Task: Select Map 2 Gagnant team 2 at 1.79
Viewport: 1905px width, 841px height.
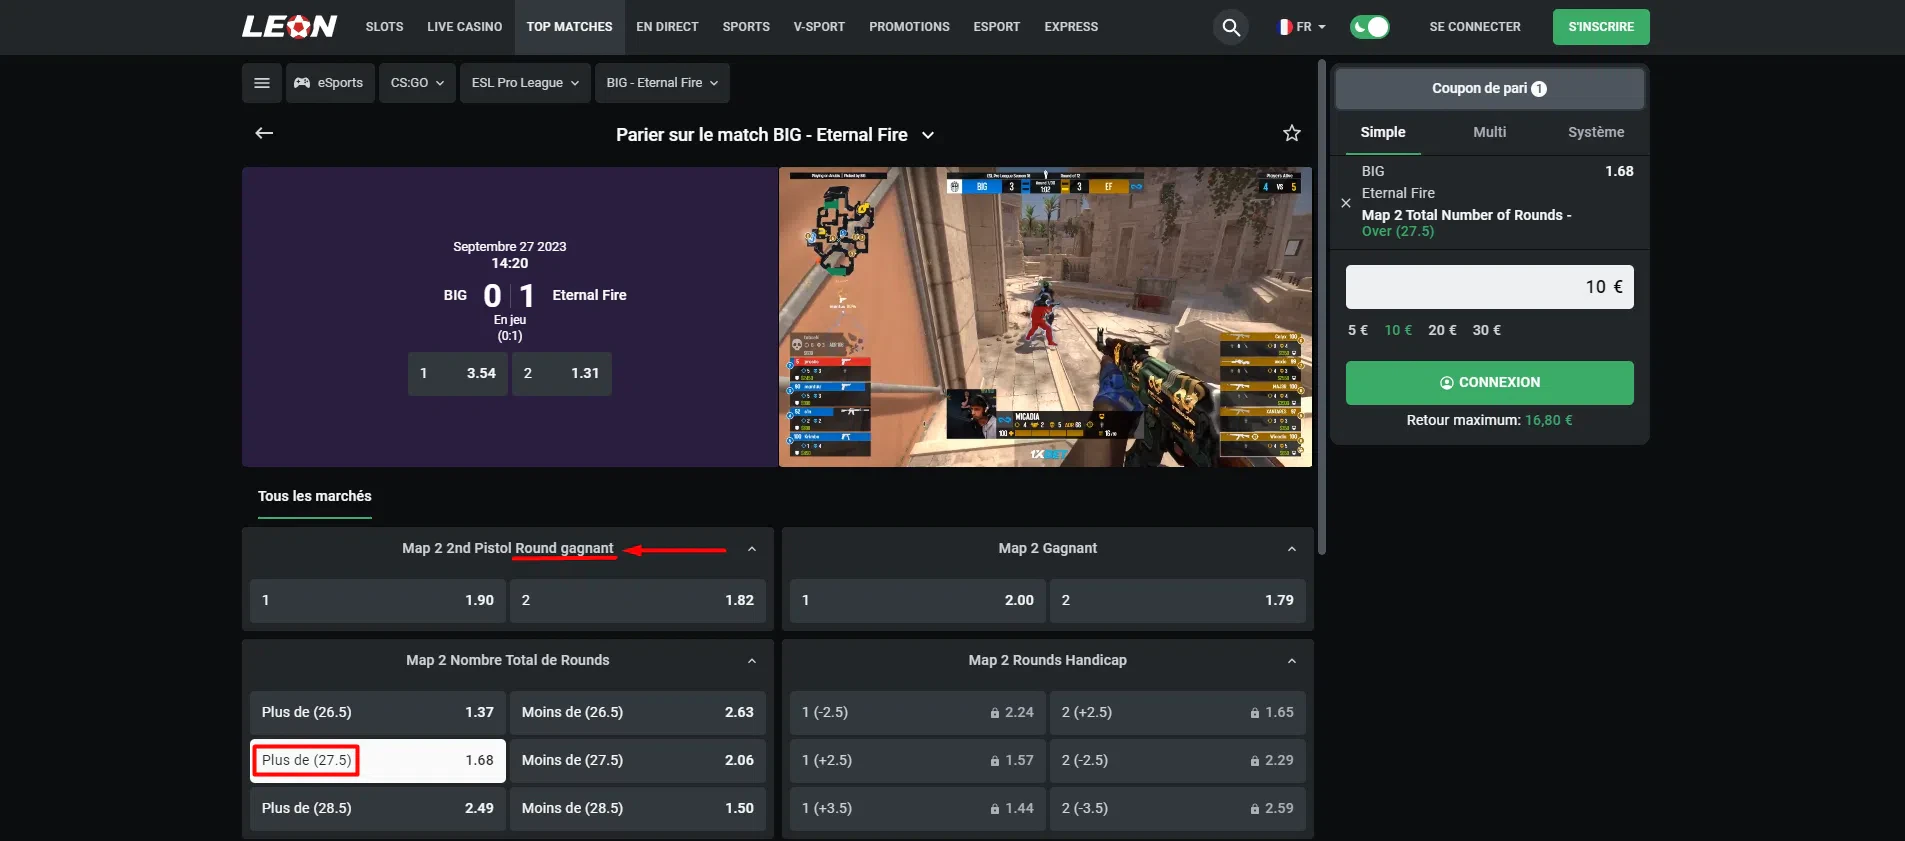Action: click(x=1178, y=600)
